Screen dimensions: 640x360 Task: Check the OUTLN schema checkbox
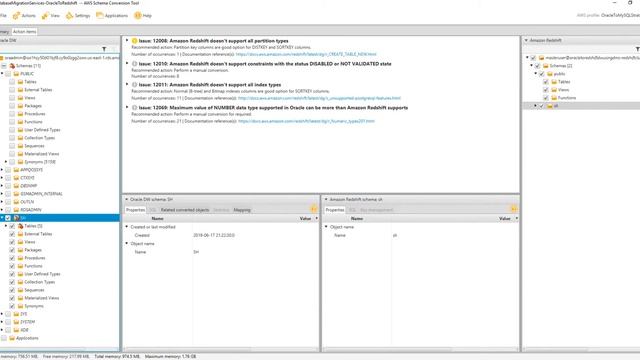pos(8,202)
